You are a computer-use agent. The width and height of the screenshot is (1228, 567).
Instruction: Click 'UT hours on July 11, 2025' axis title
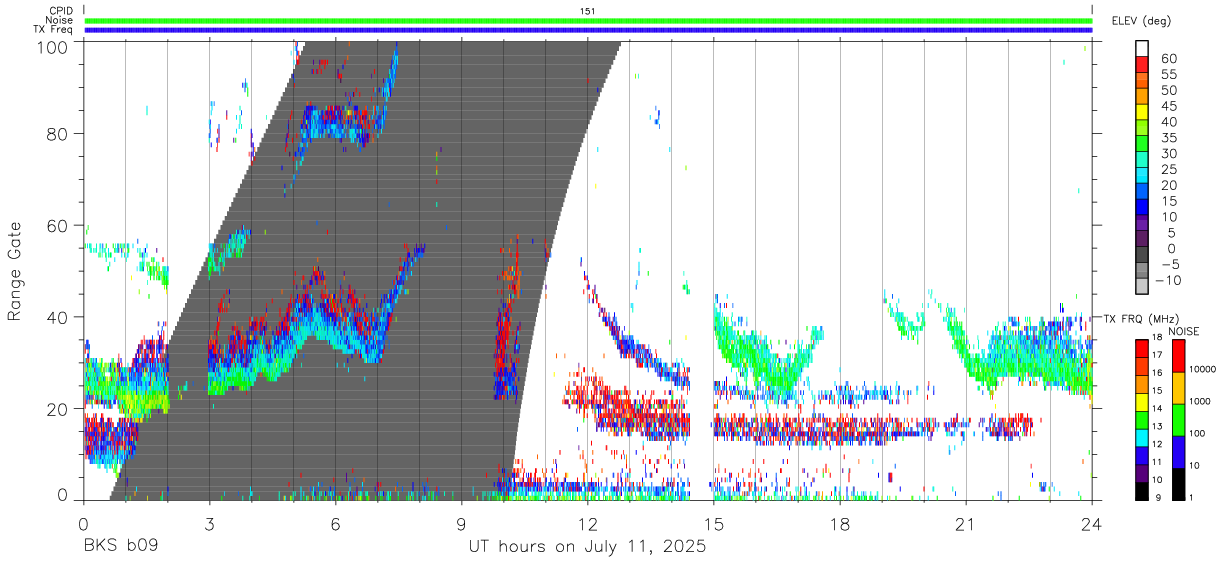coord(587,547)
